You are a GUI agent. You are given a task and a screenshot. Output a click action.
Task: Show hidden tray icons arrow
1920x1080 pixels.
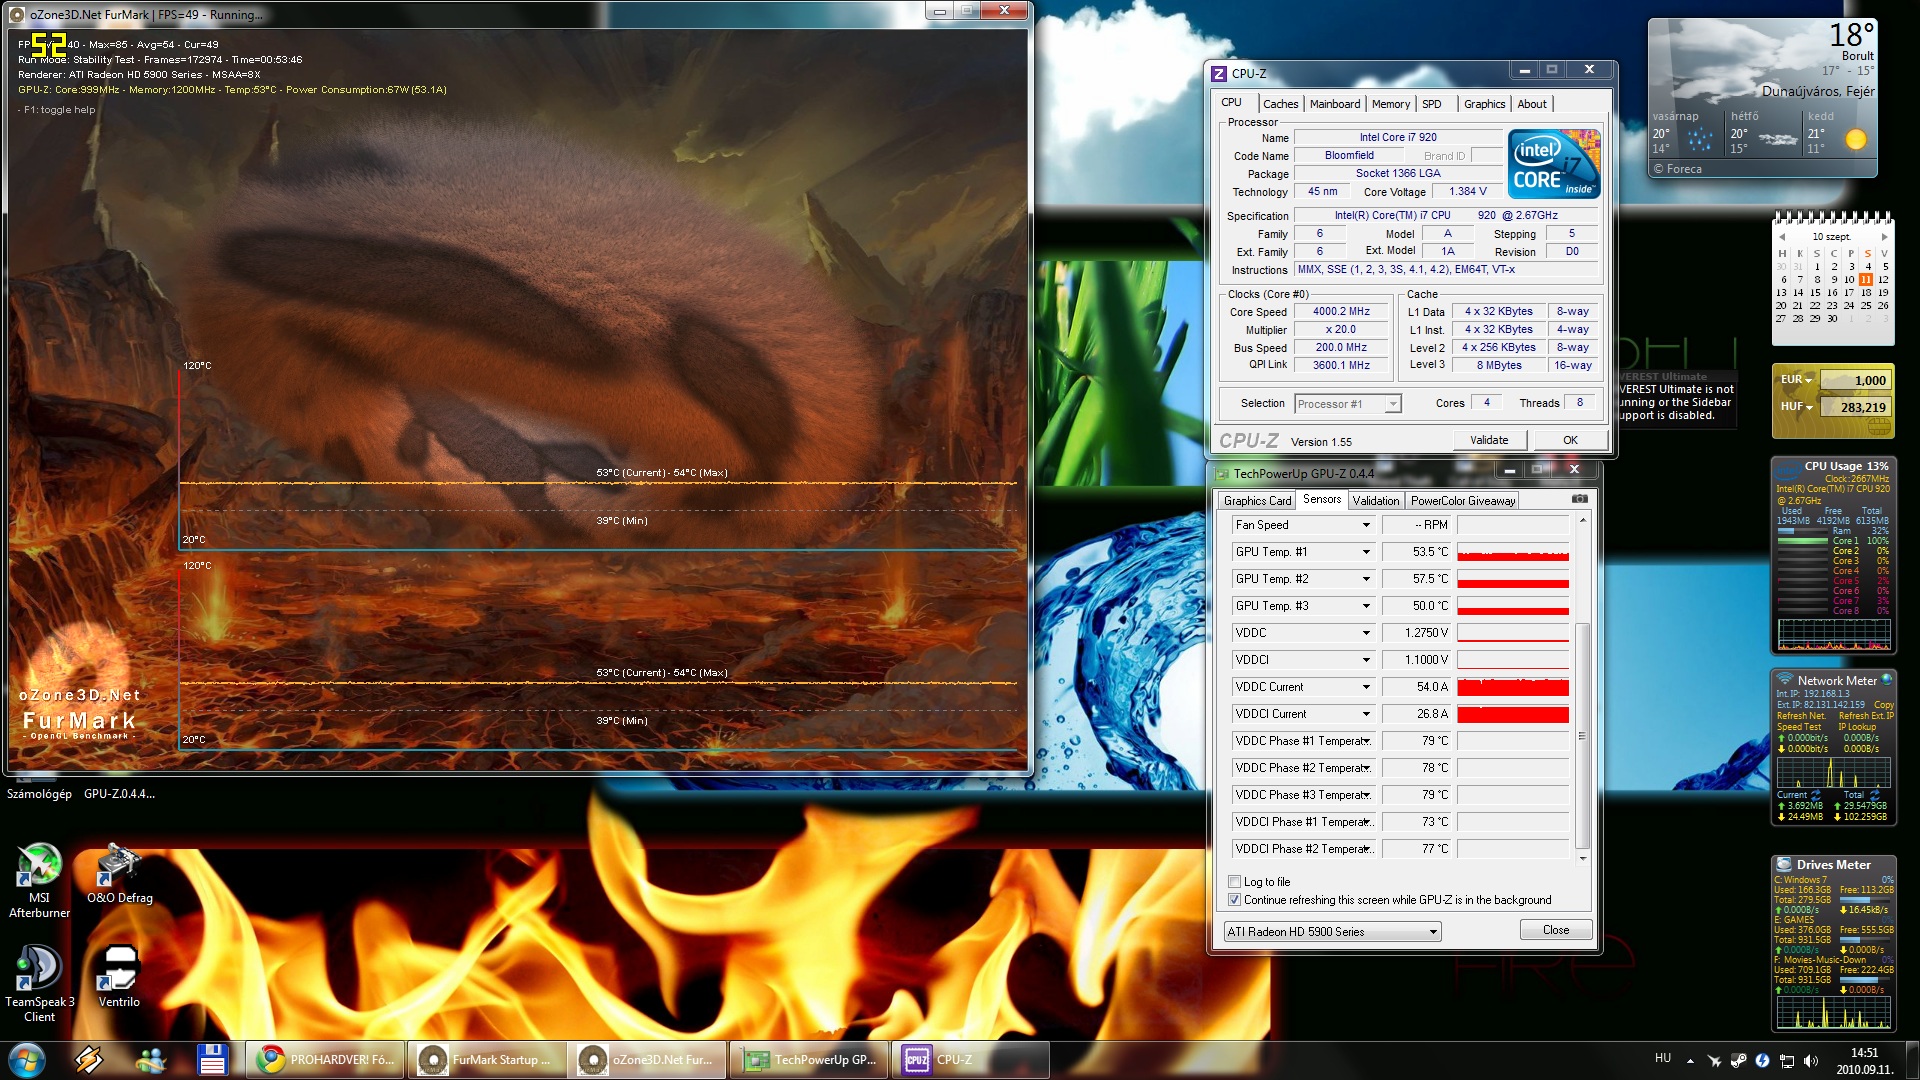click(x=1690, y=1060)
